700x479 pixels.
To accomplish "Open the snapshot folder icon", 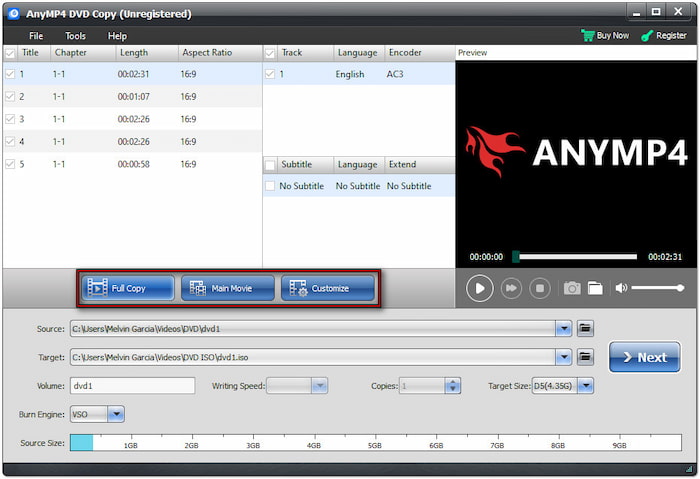I will point(595,288).
